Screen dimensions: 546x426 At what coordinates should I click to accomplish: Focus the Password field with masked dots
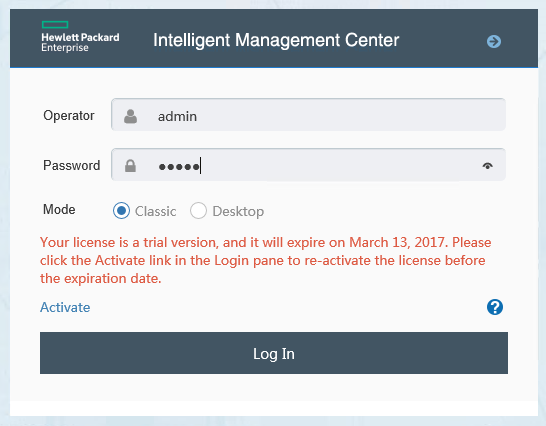click(308, 165)
